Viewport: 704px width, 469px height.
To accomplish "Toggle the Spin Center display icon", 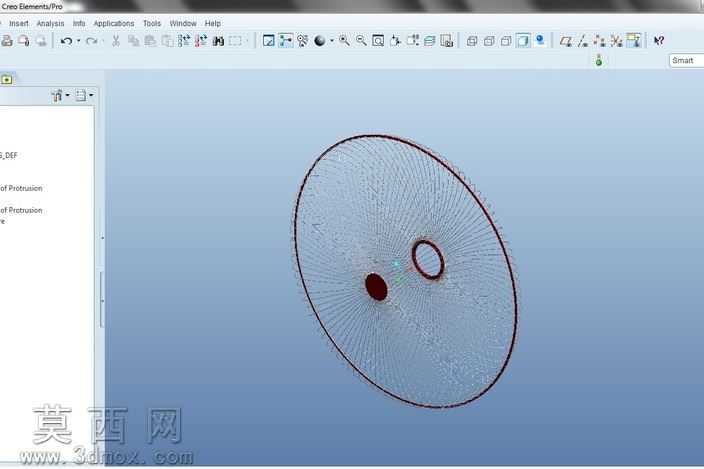I will (286, 41).
